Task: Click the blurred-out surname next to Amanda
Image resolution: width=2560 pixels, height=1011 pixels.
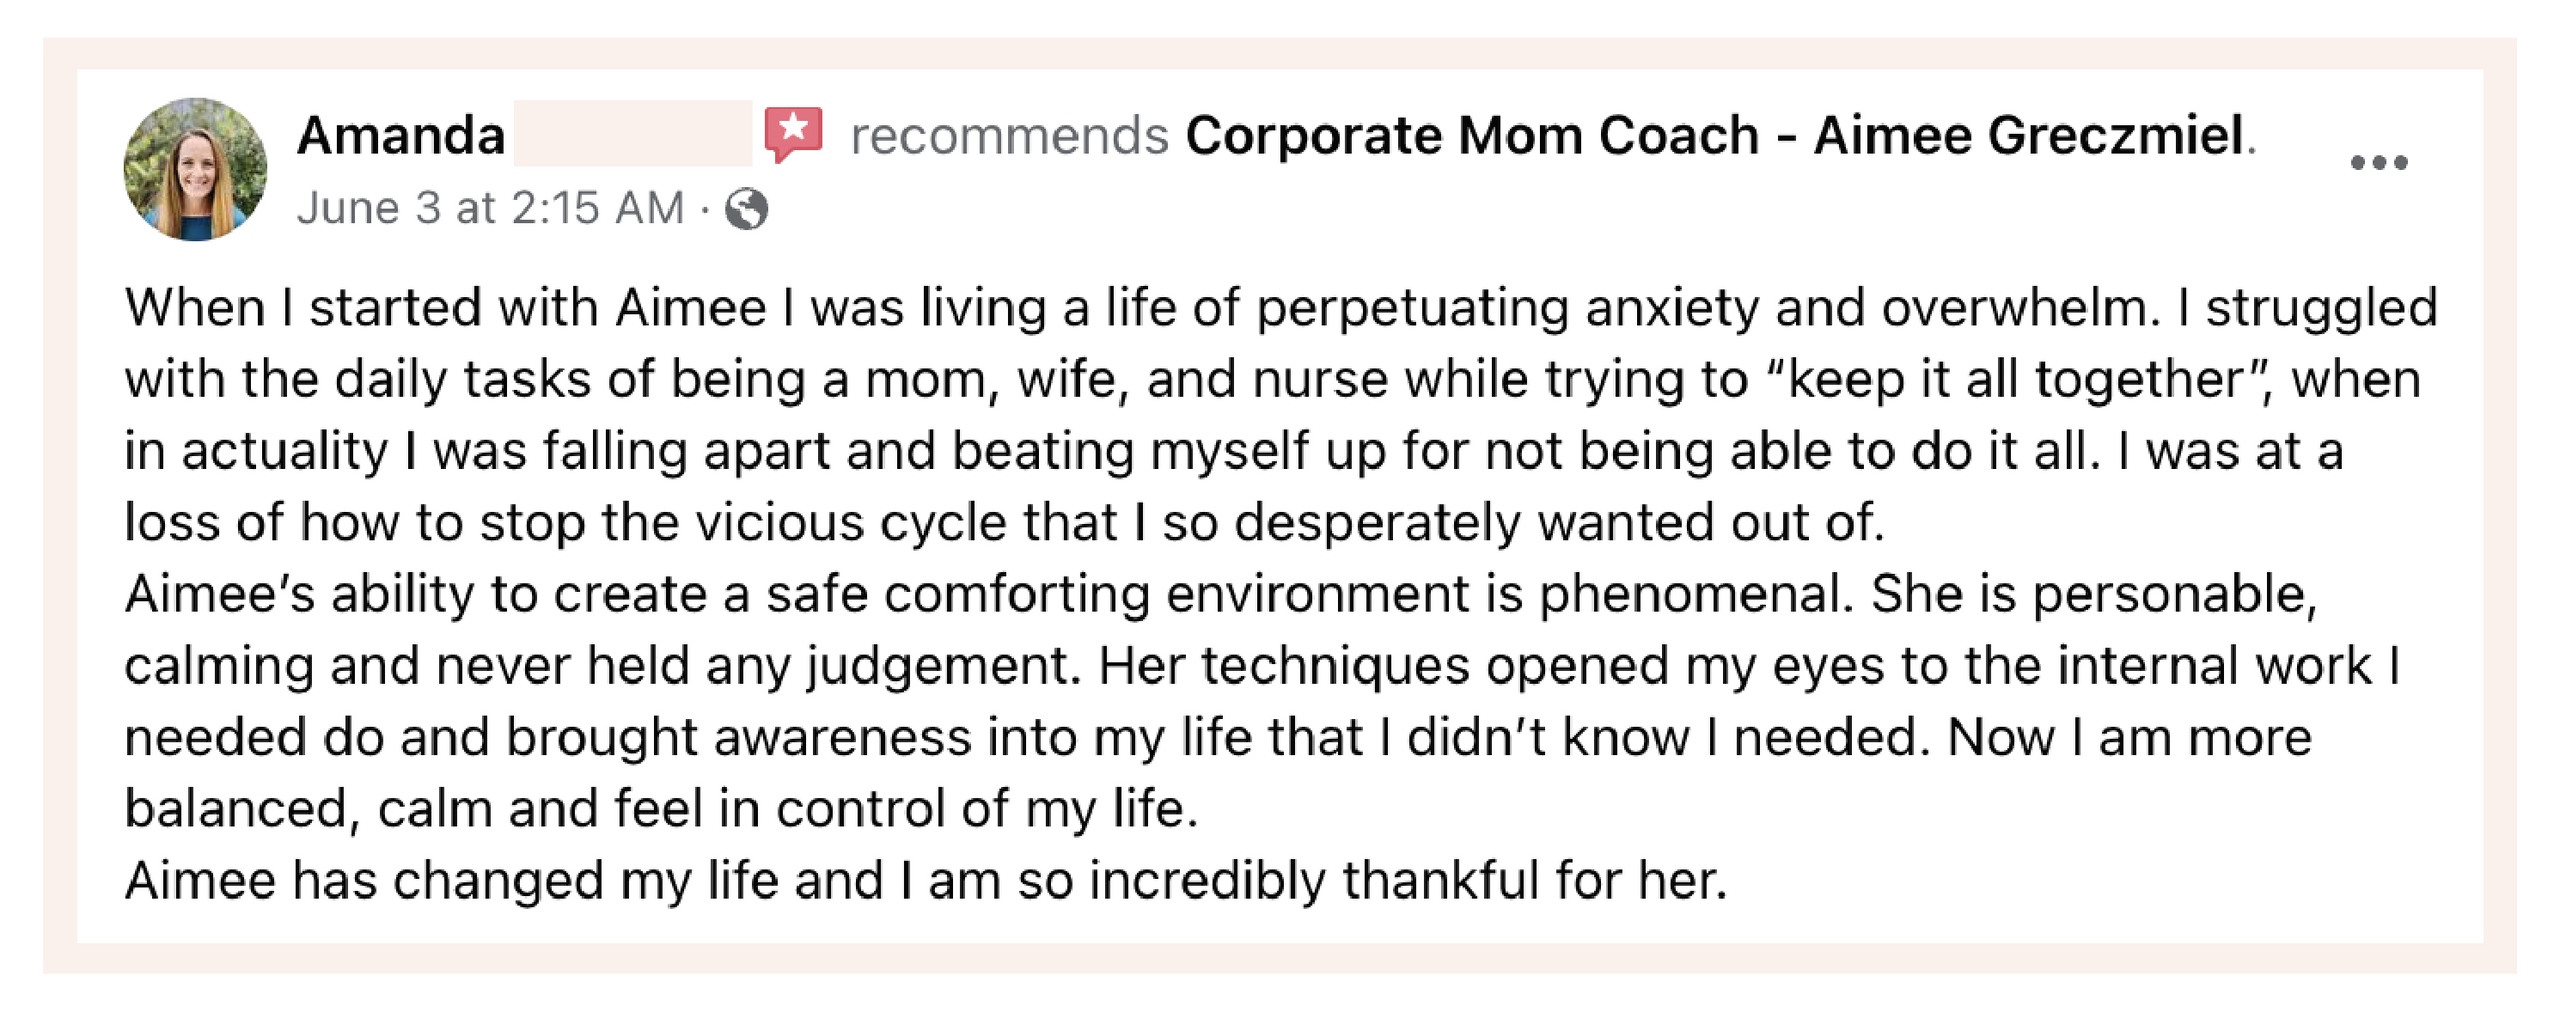Action: pyautogui.click(x=632, y=134)
